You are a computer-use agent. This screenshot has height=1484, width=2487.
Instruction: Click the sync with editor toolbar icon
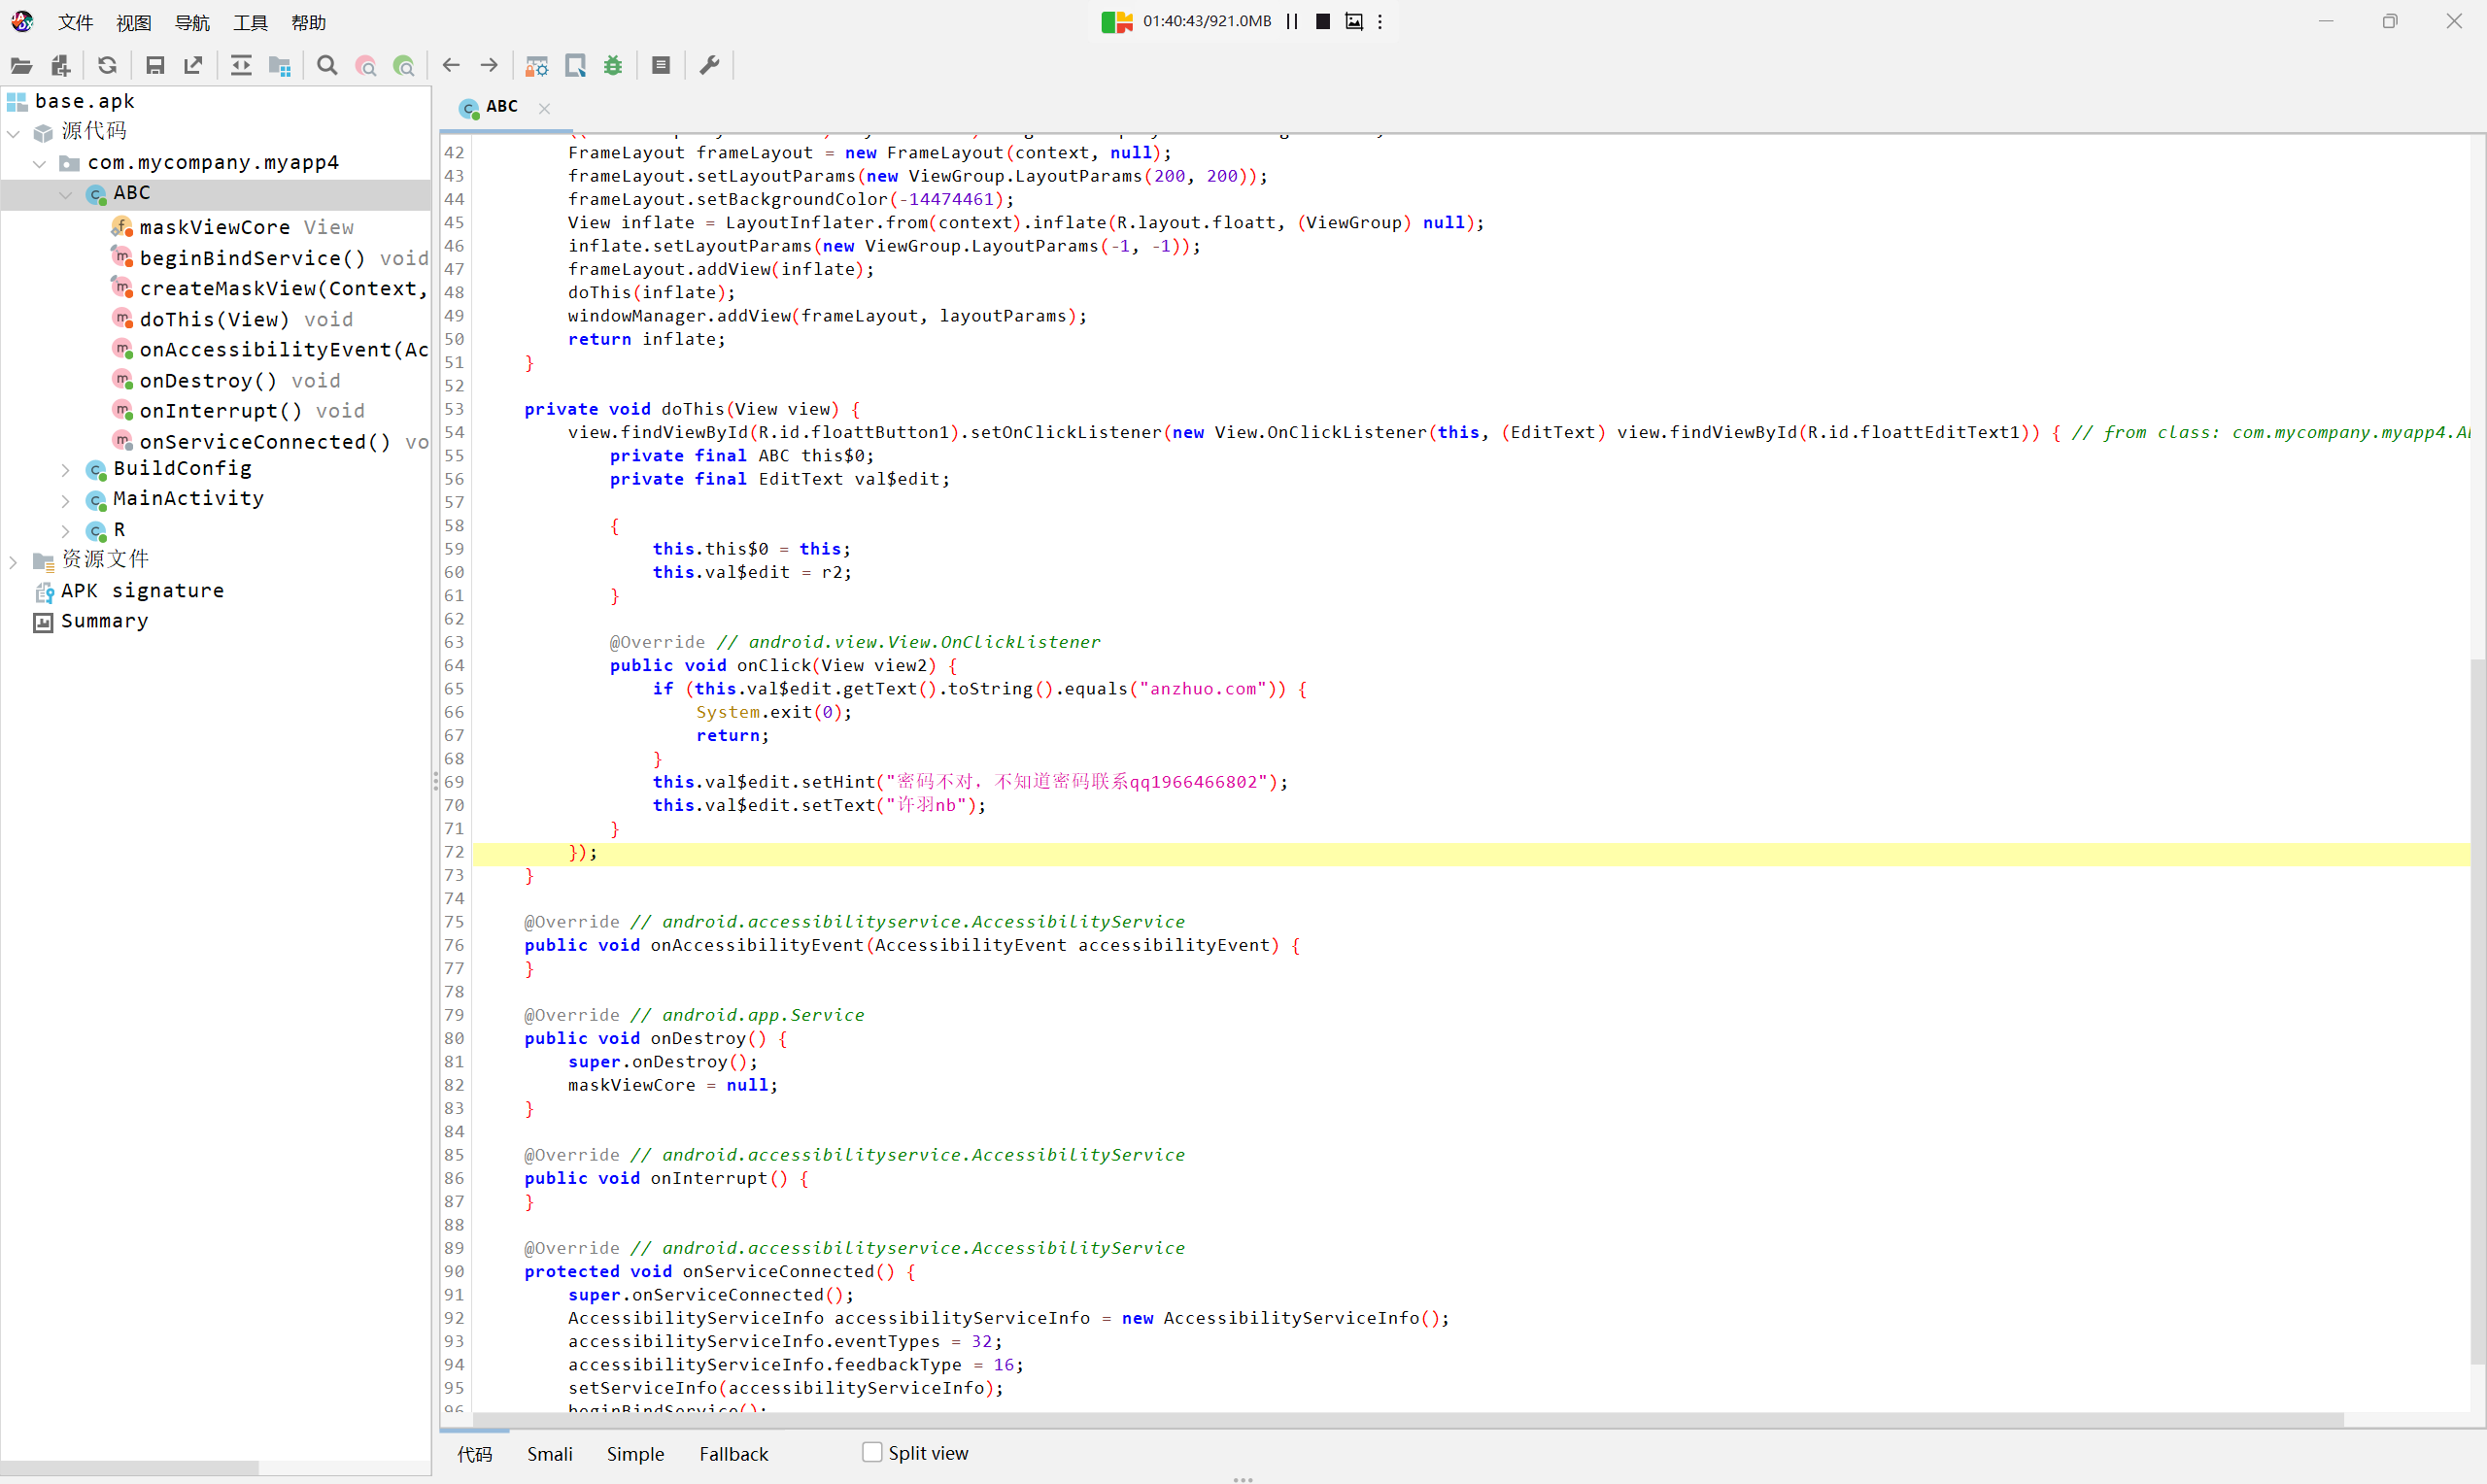click(x=241, y=66)
